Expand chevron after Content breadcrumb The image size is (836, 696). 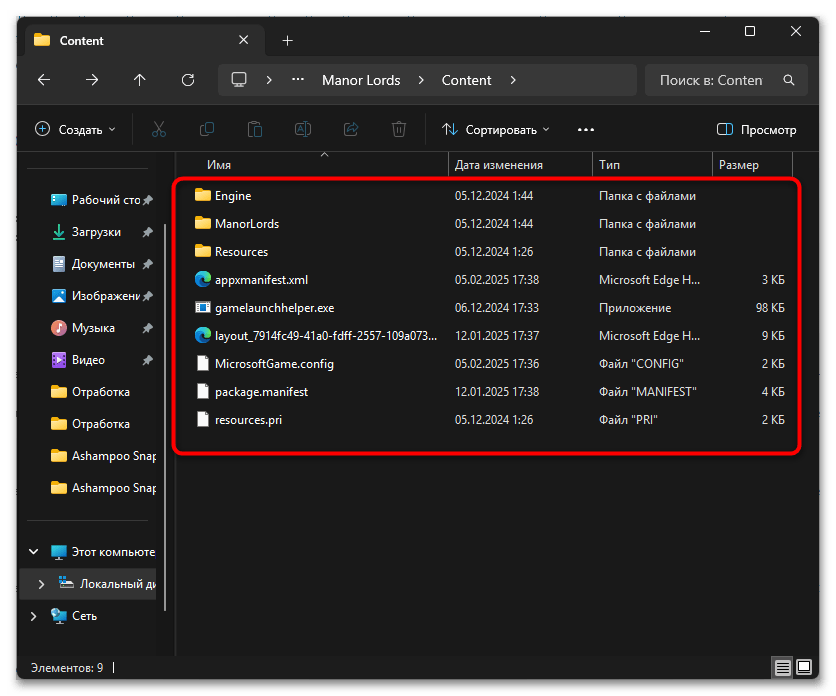click(513, 80)
